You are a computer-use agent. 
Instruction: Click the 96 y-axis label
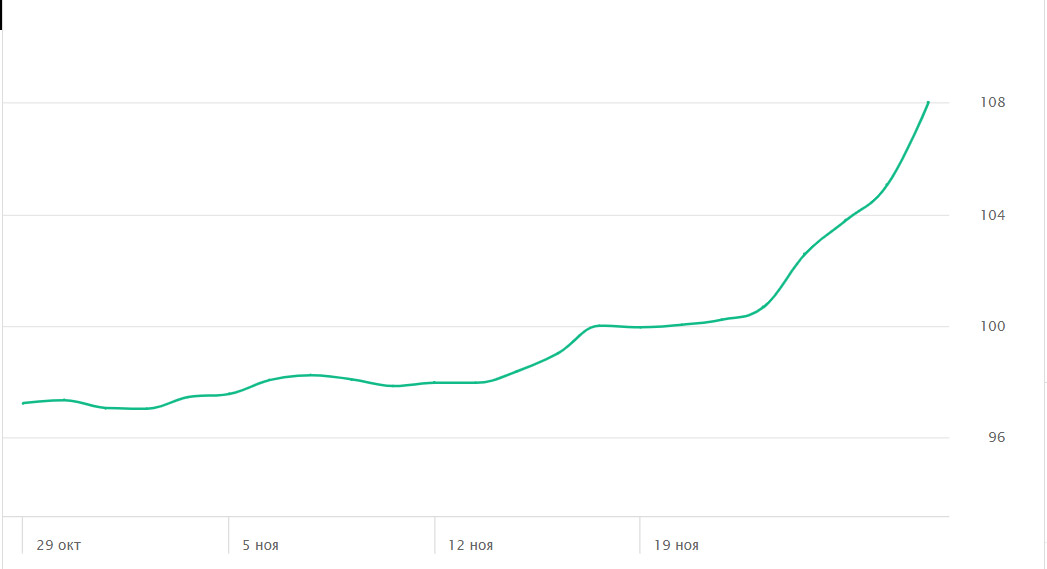pyautogui.click(x=995, y=438)
